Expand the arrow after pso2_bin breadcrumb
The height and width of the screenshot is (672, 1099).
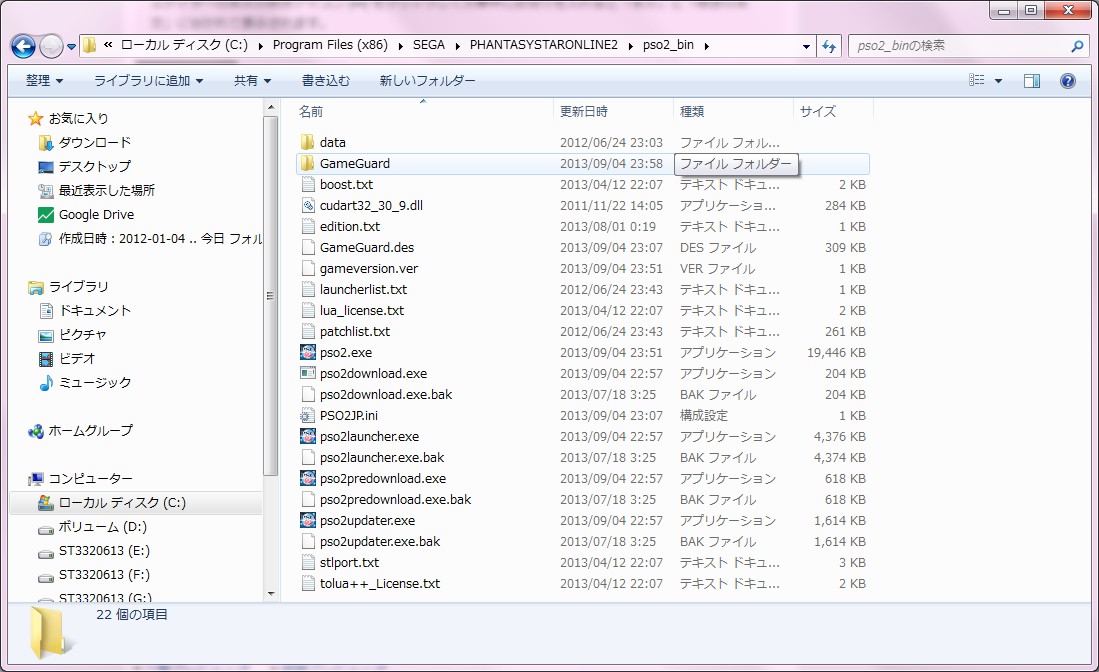[706, 46]
